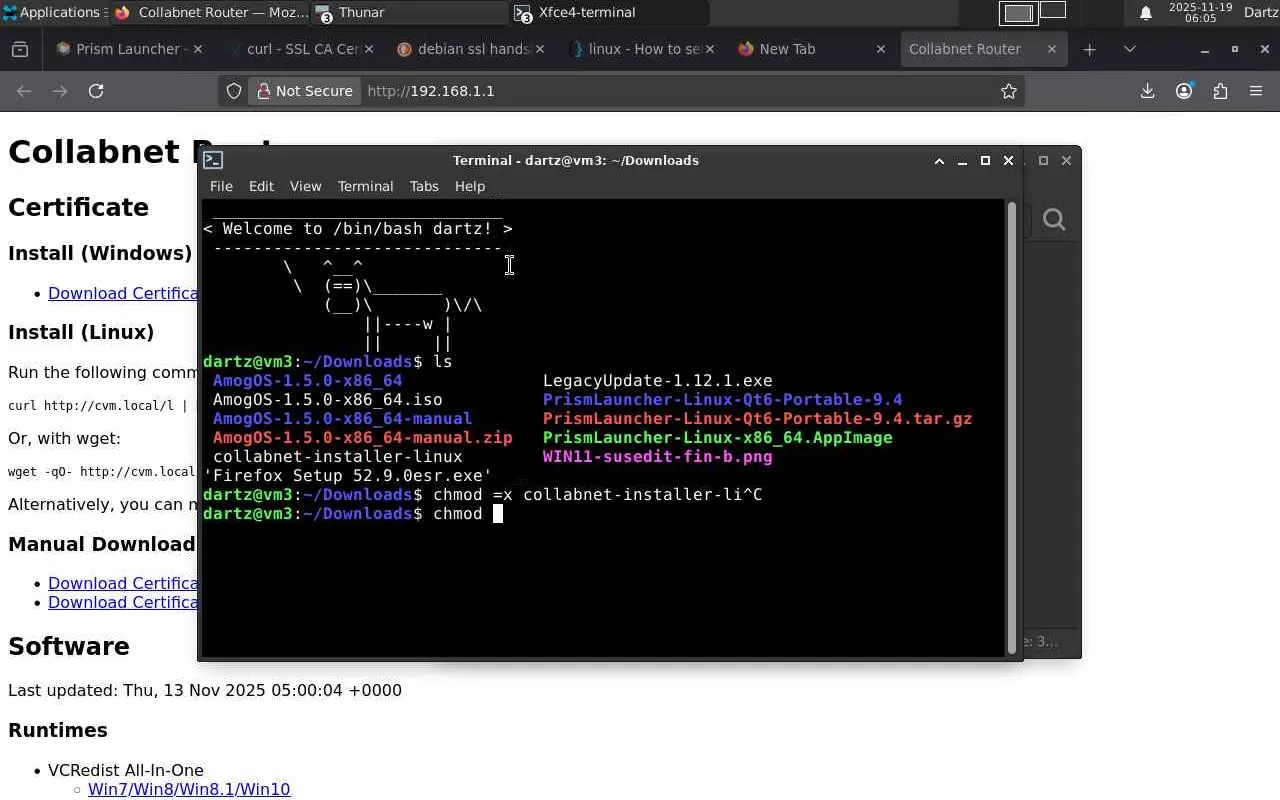The height and width of the screenshot is (800, 1280).
Task: Open the terminal Edit menu
Action: pos(261,186)
